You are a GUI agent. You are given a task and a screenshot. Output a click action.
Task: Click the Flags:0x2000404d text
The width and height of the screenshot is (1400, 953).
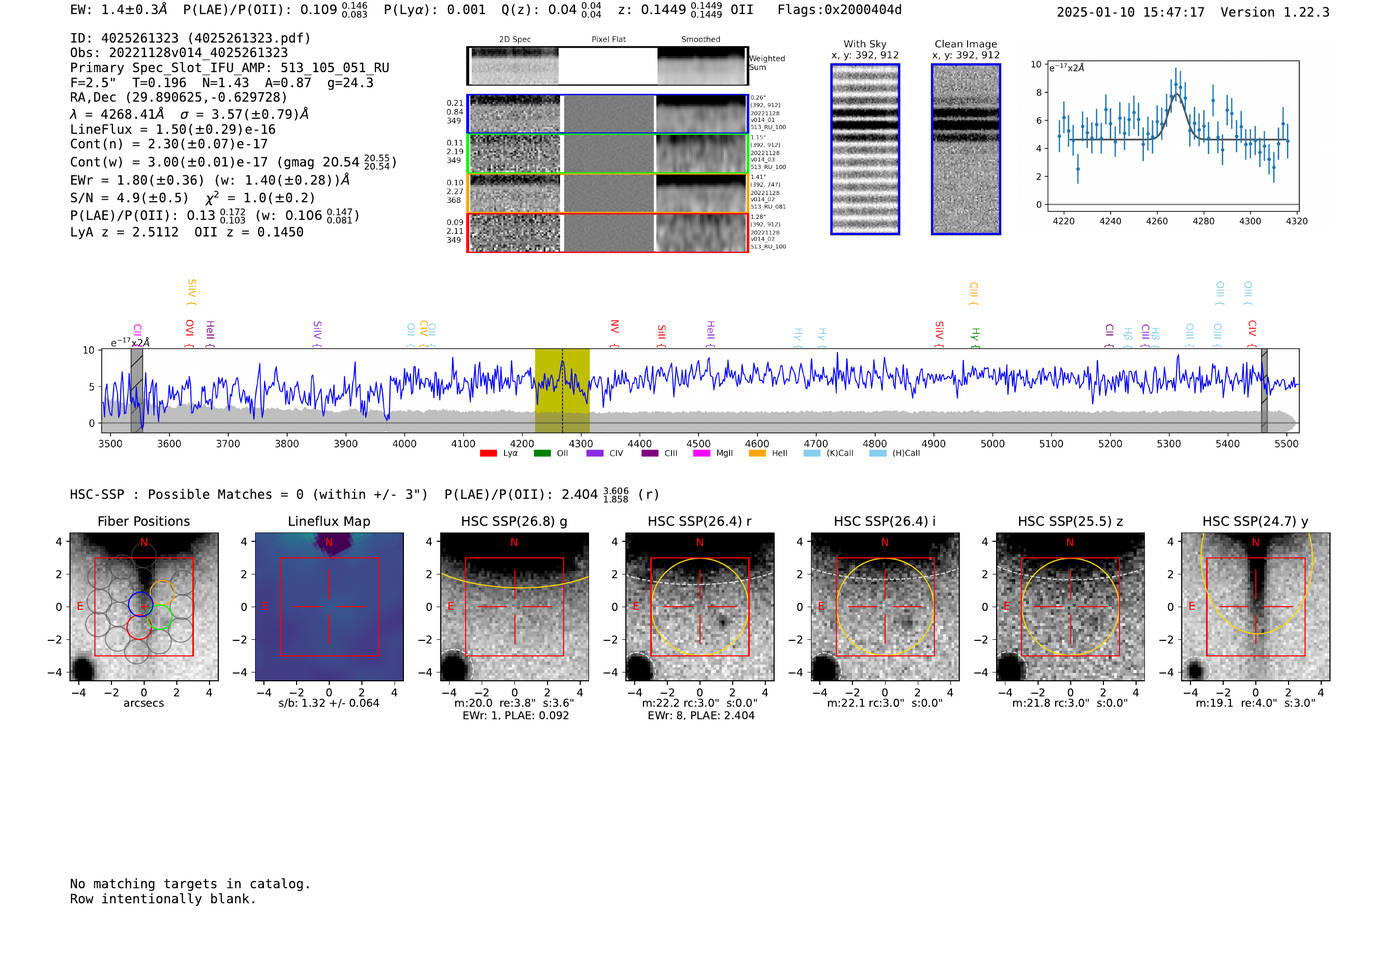point(839,10)
